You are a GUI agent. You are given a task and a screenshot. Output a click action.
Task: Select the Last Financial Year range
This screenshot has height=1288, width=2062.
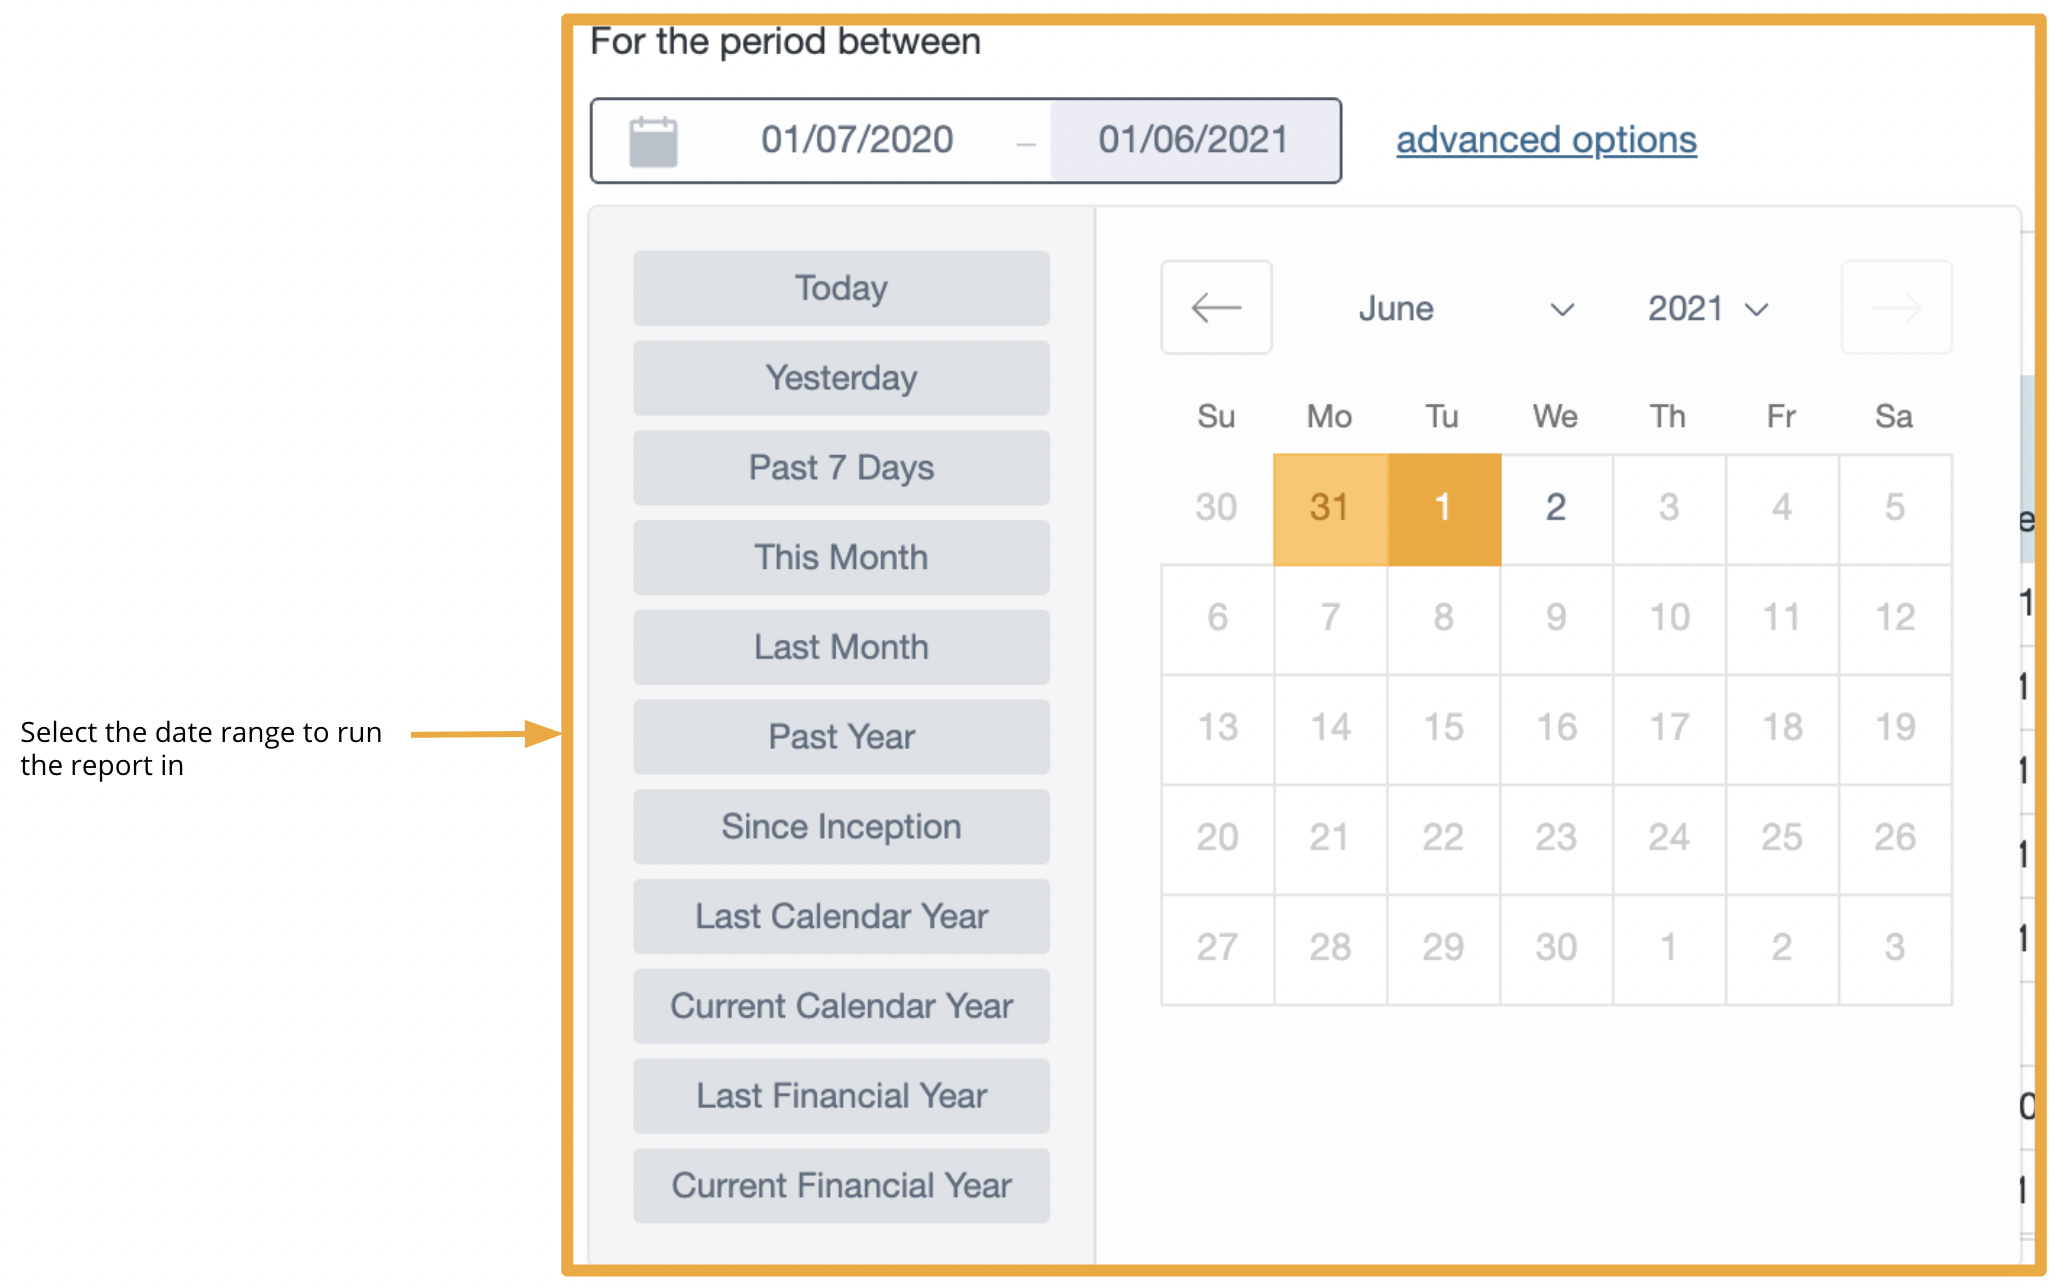pos(841,1095)
